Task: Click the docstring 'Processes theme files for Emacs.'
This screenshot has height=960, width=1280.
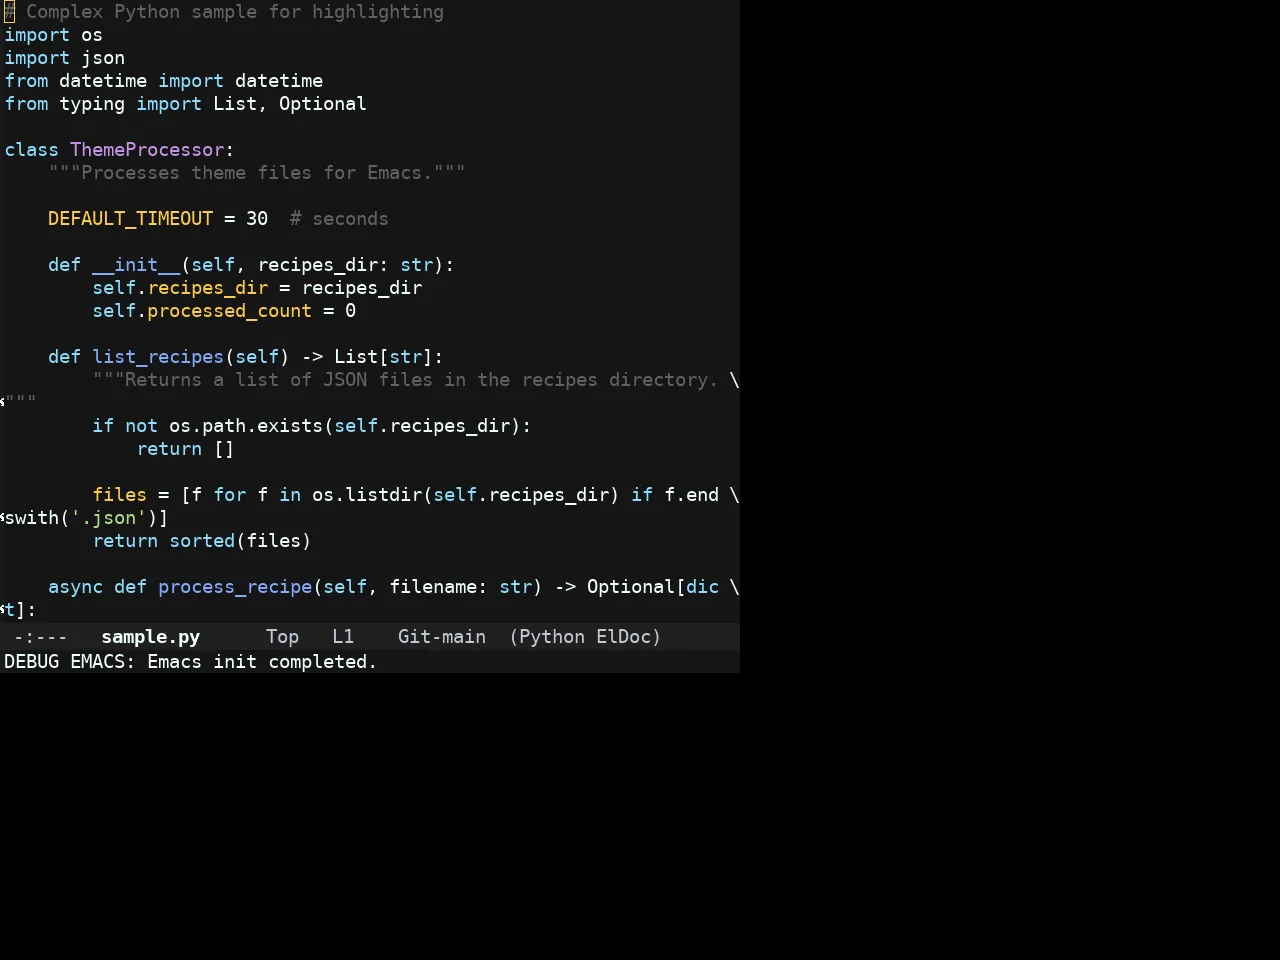Action: tap(257, 173)
